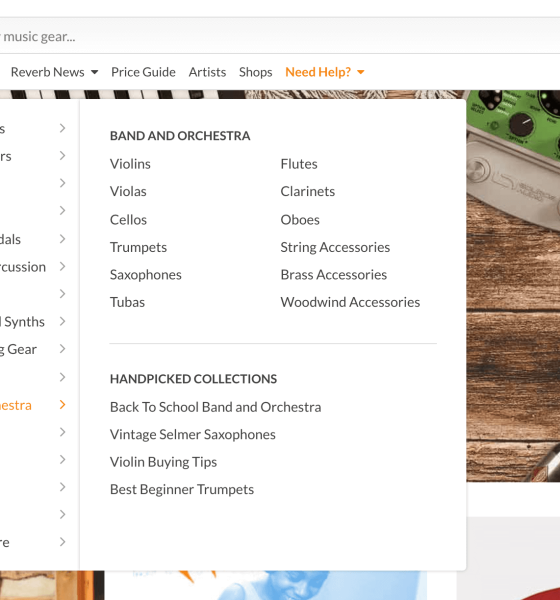Go to the Artists page
The width and height of the screenshot is (560, 600).
coord(207,72)
